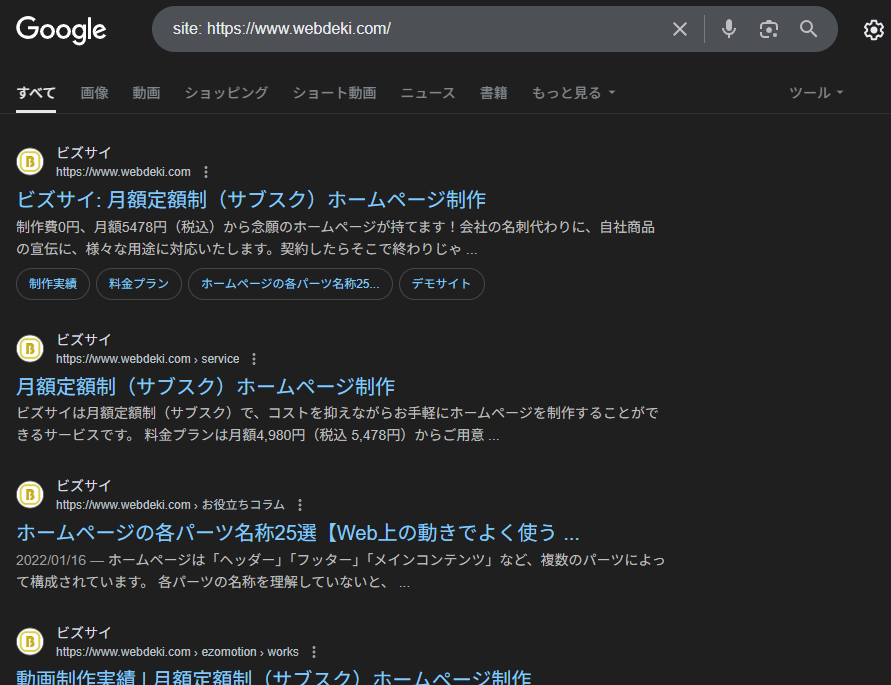Click the デモサイト sitelink chip

(x=442, y=284)
